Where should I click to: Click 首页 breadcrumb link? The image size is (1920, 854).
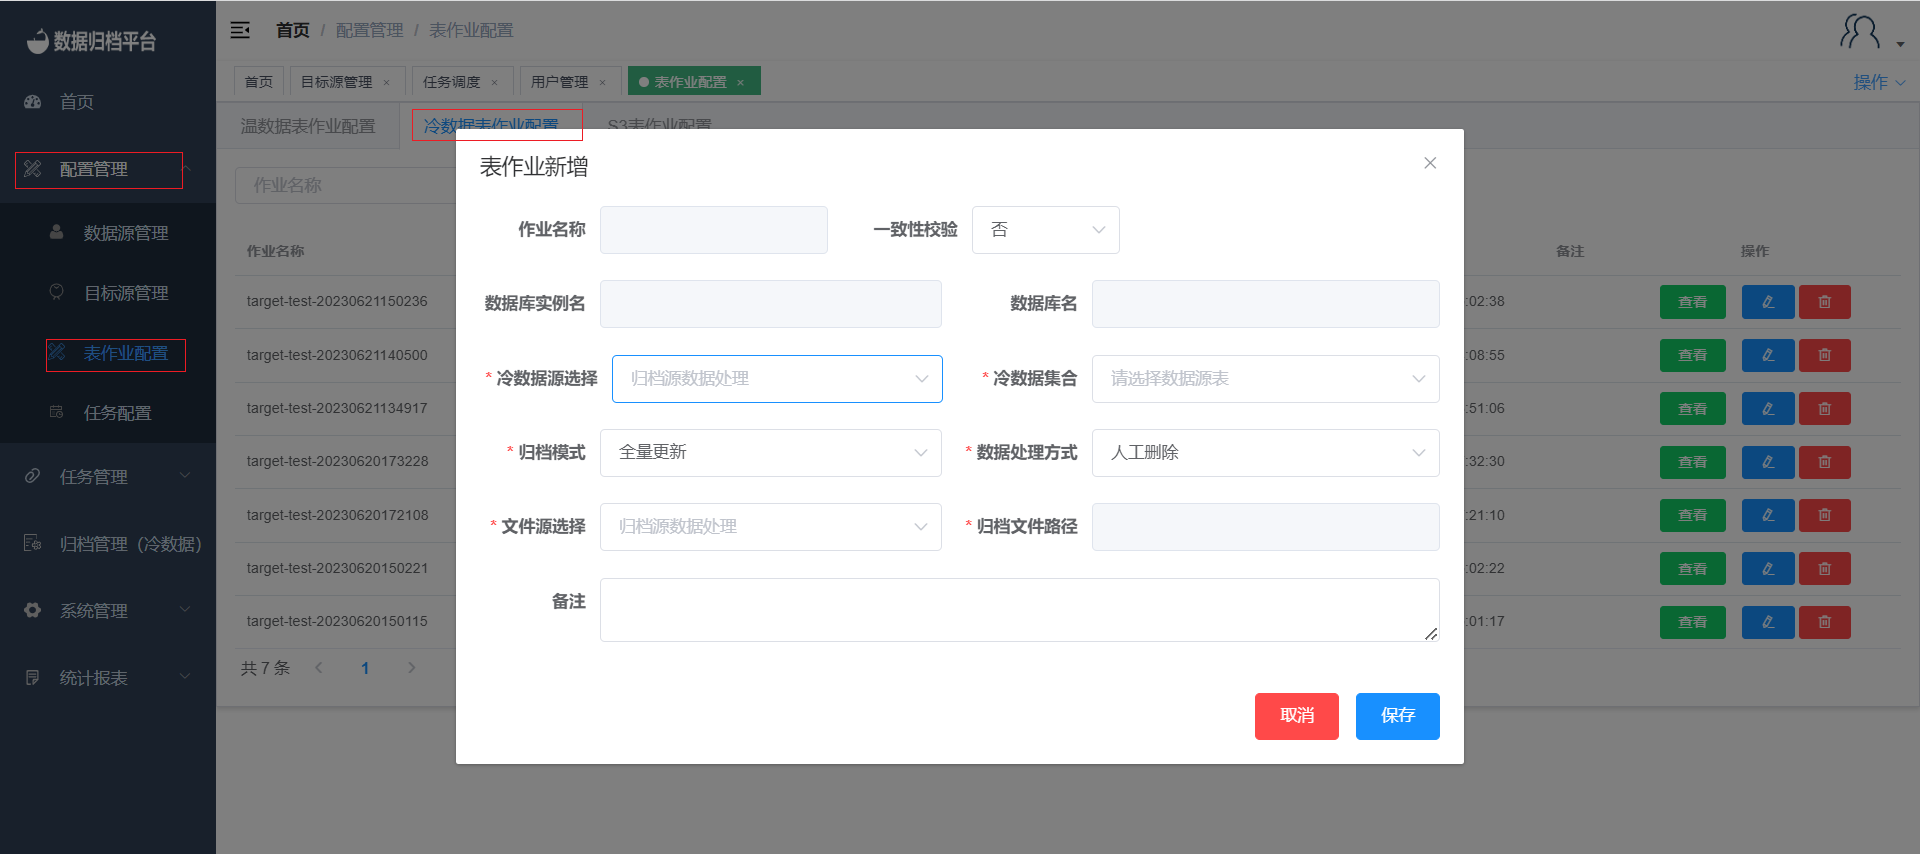click(293, 30)
